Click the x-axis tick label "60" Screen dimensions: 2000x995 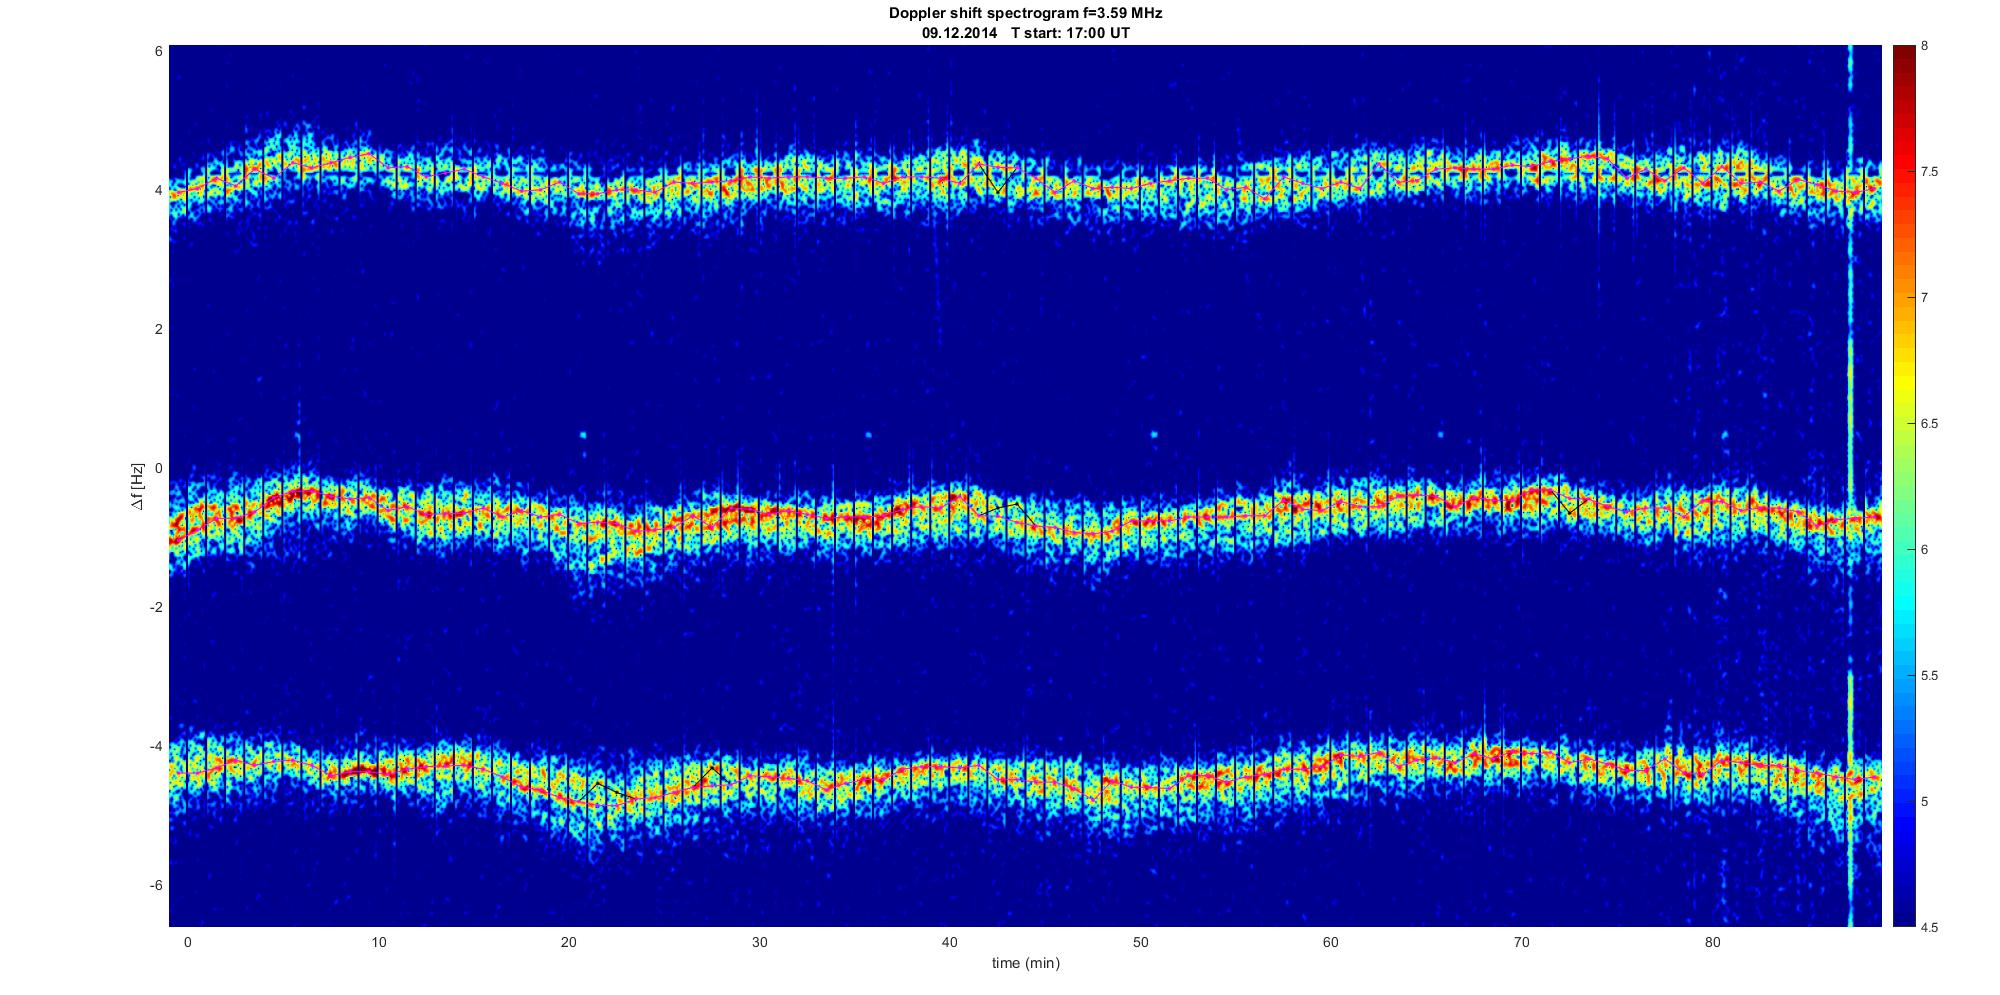pyautogui.click(x=1331, y=942)
